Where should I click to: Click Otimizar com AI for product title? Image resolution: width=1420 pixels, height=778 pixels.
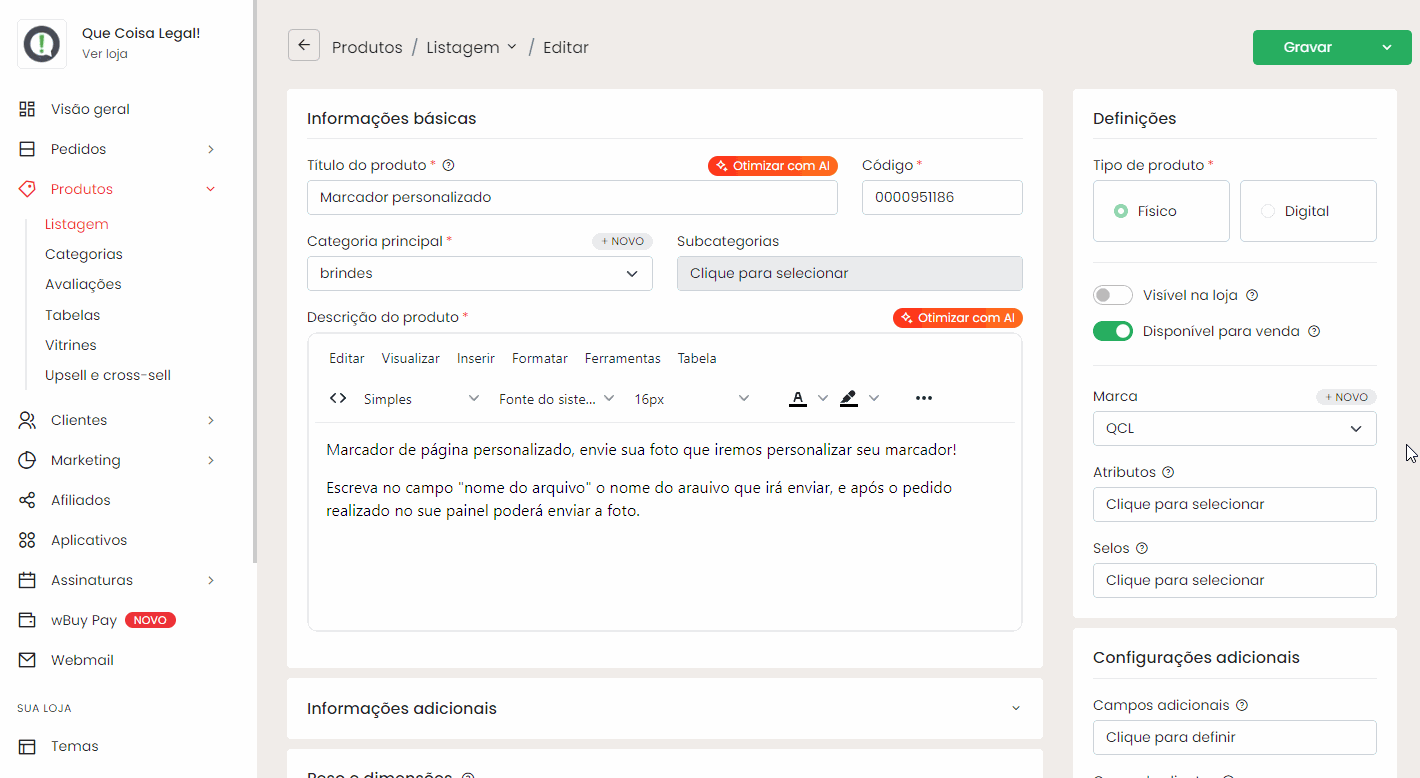(772, 166)
